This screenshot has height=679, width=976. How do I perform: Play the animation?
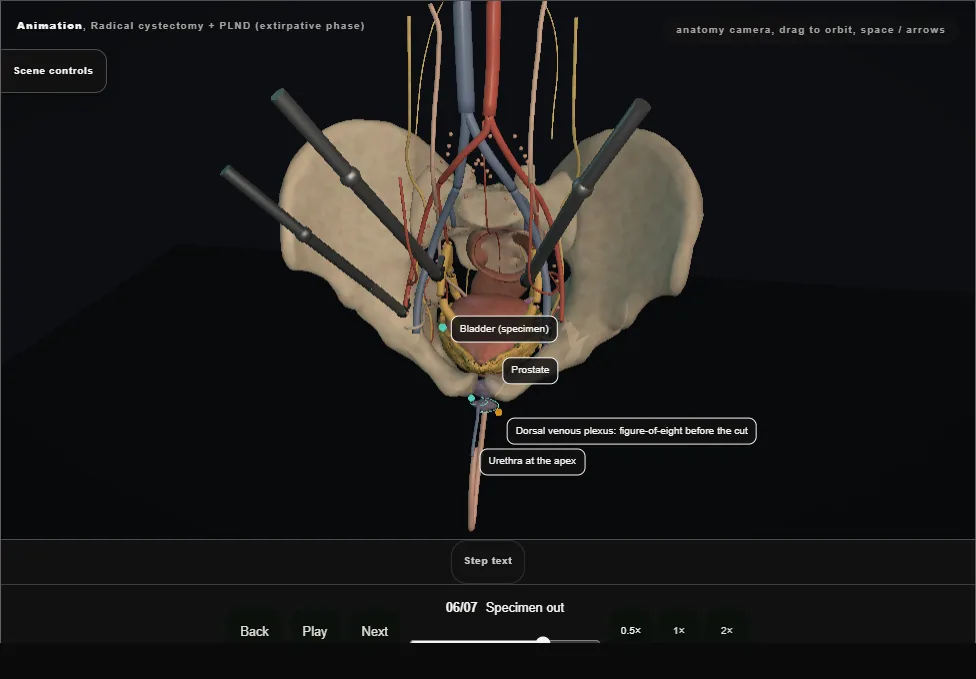pyautogui.click(x=315, y=631)
